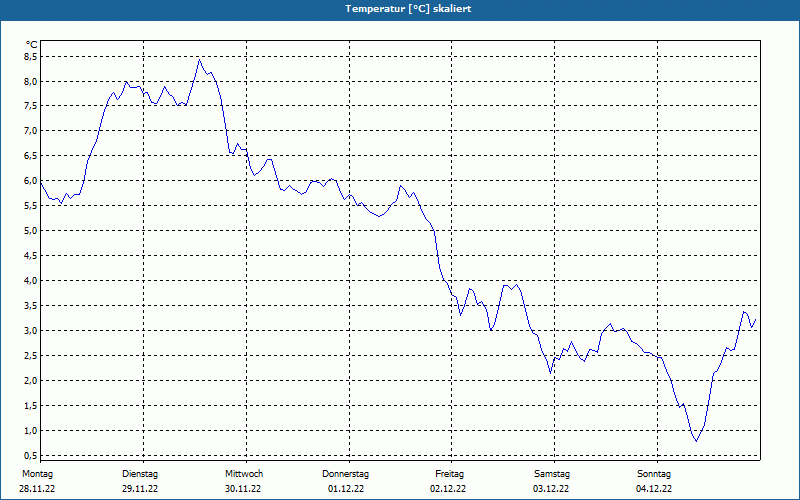Click the °C unit label
The height and width of the screenshot is (500, 800).
click(x=32, y=45)
